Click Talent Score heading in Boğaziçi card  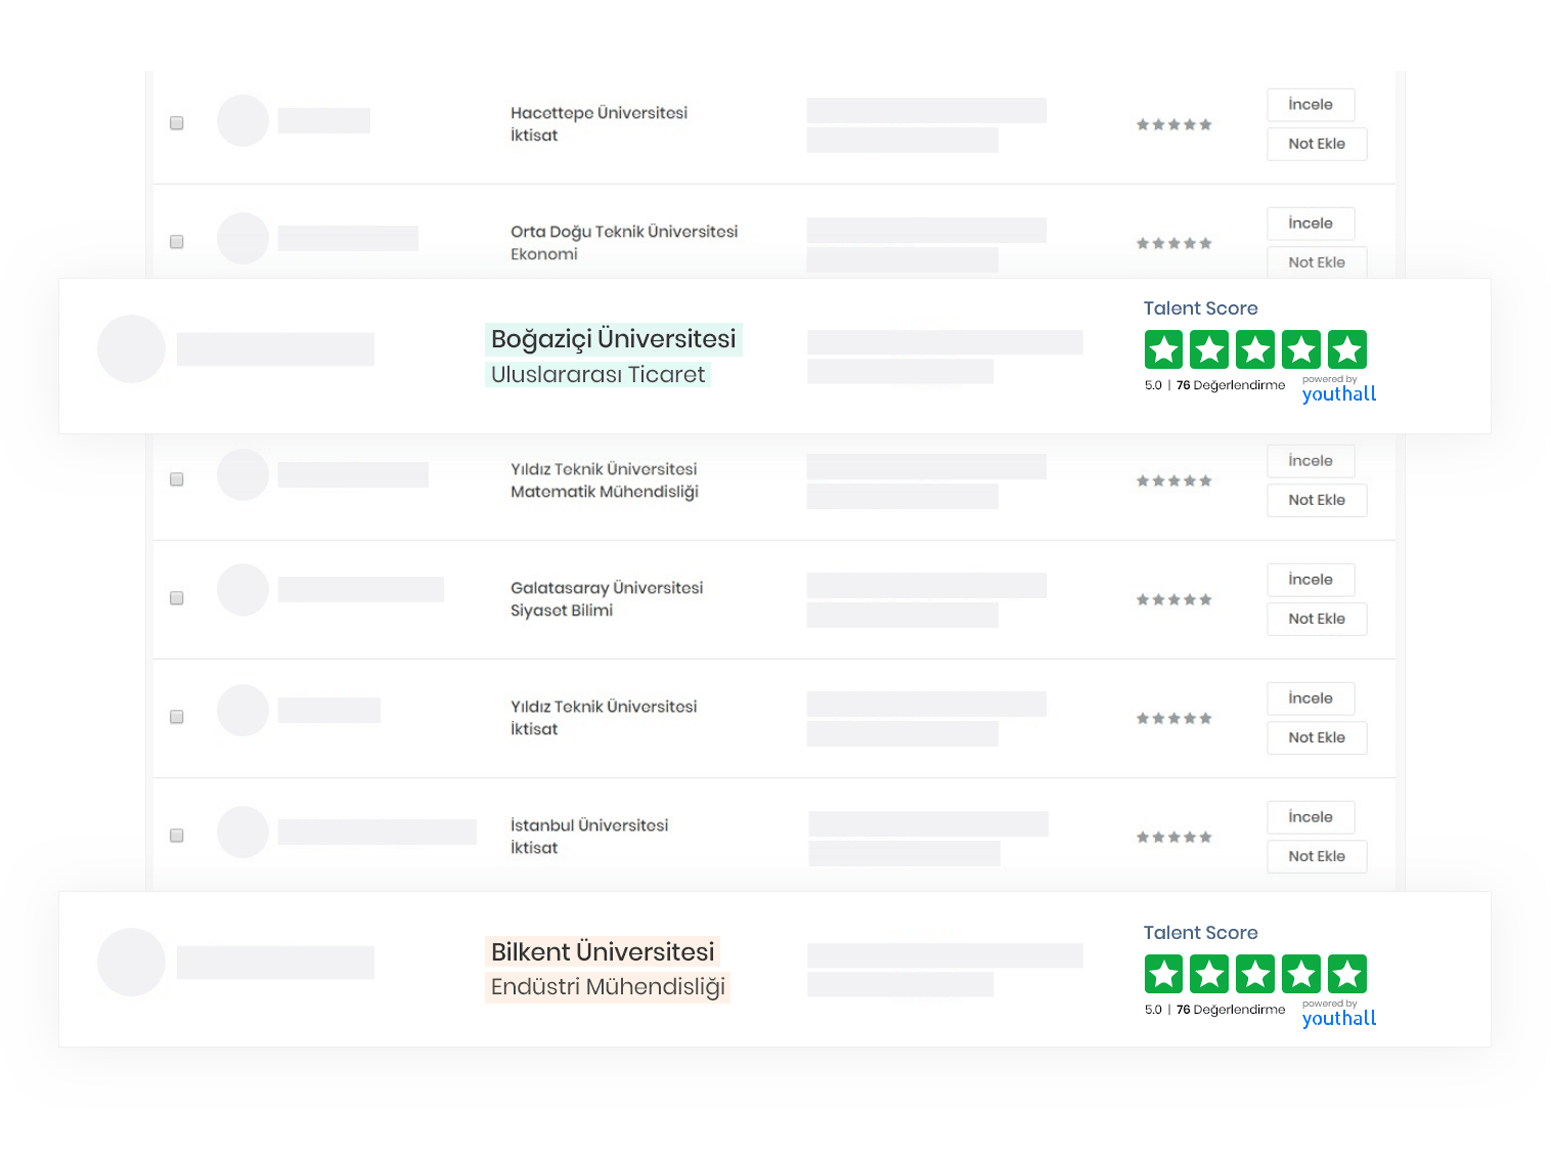pos(1200,309)
